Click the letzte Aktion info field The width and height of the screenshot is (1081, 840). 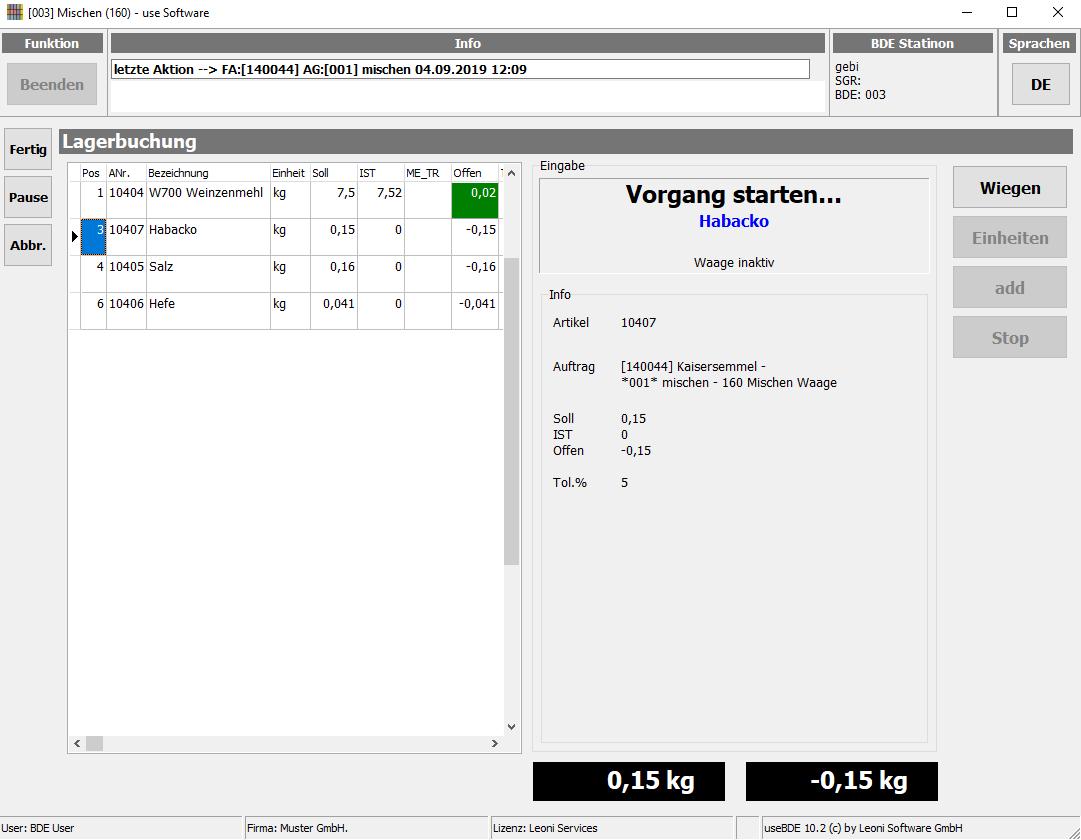[x=461, y=69]
